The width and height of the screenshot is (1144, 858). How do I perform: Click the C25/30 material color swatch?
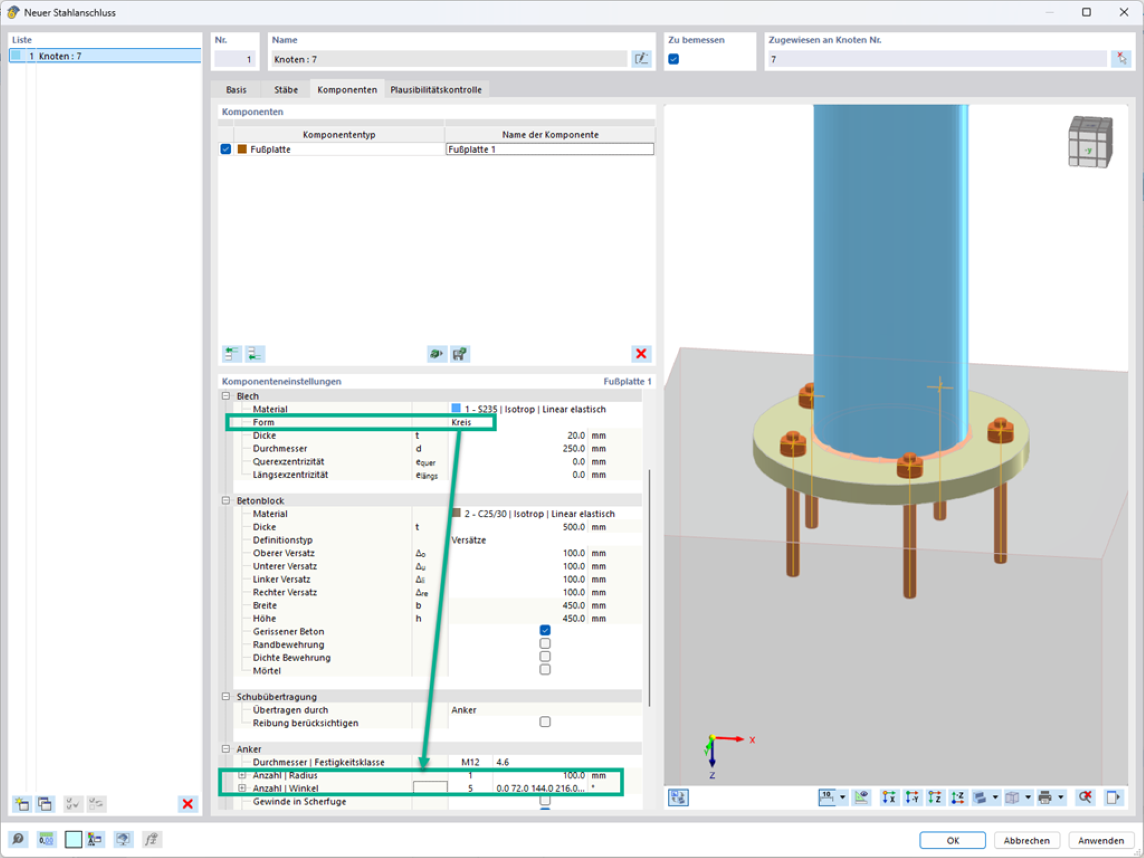click(x=456, y=513)
